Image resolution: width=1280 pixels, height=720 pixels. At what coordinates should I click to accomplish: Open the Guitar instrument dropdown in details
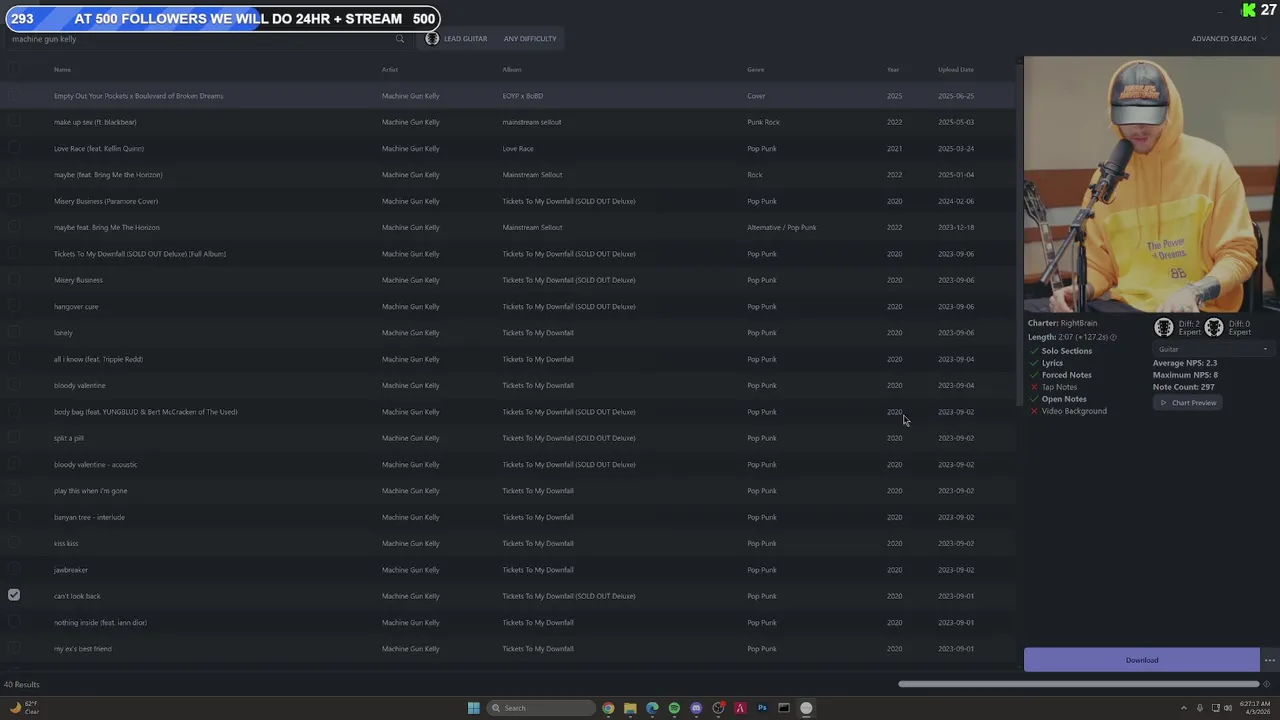point(1212,349)
